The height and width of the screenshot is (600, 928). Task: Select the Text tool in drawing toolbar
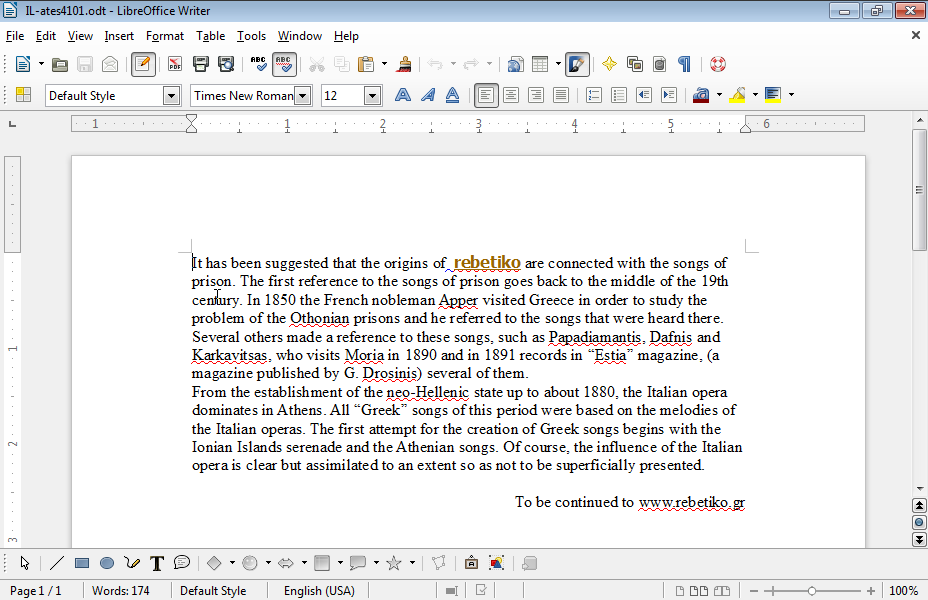point(156,563)
